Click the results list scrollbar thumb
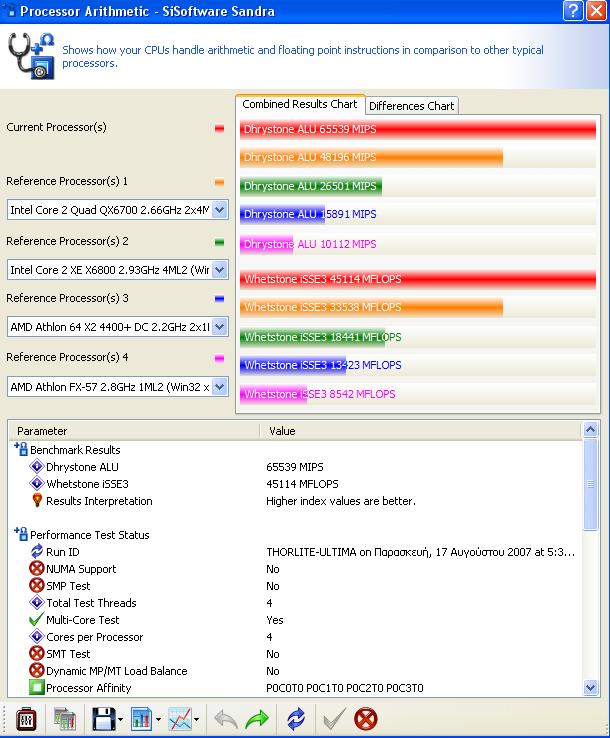Screen dimensions: 610x738 [590, 484]
